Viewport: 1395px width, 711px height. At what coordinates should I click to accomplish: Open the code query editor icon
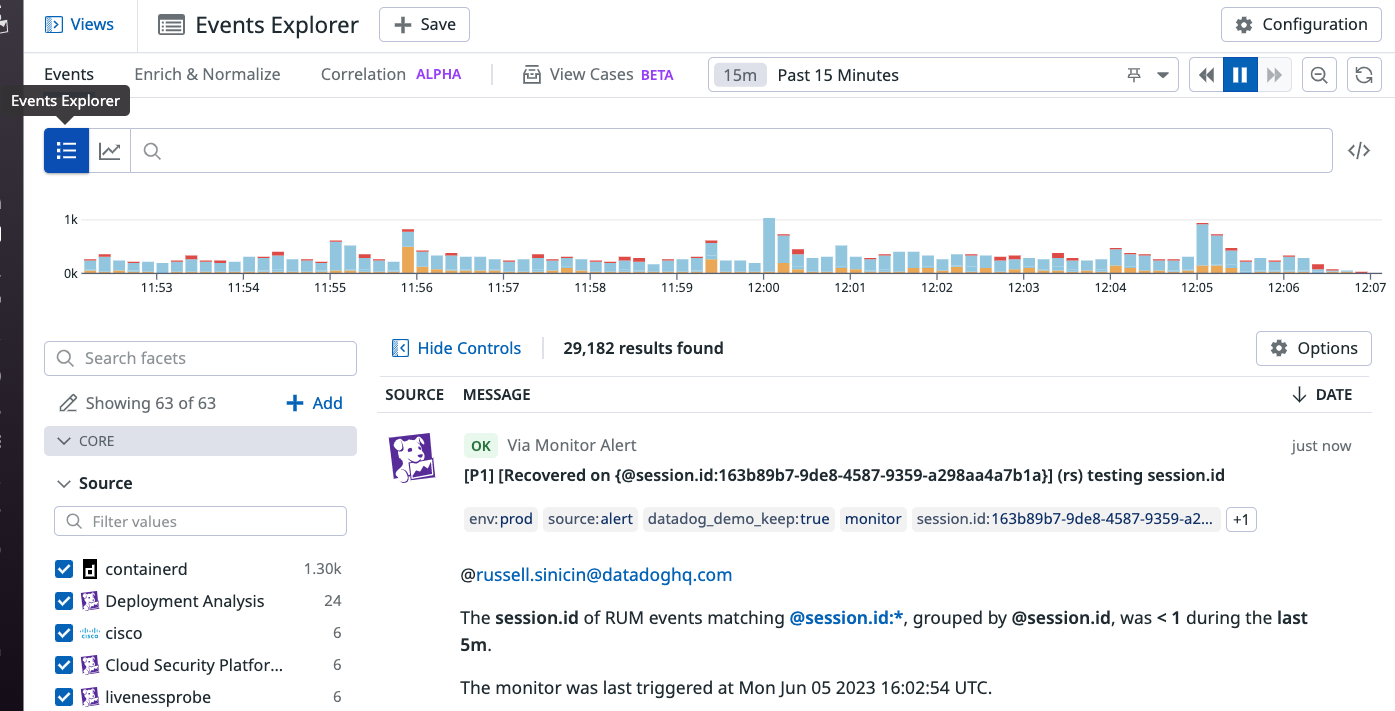1358,151
